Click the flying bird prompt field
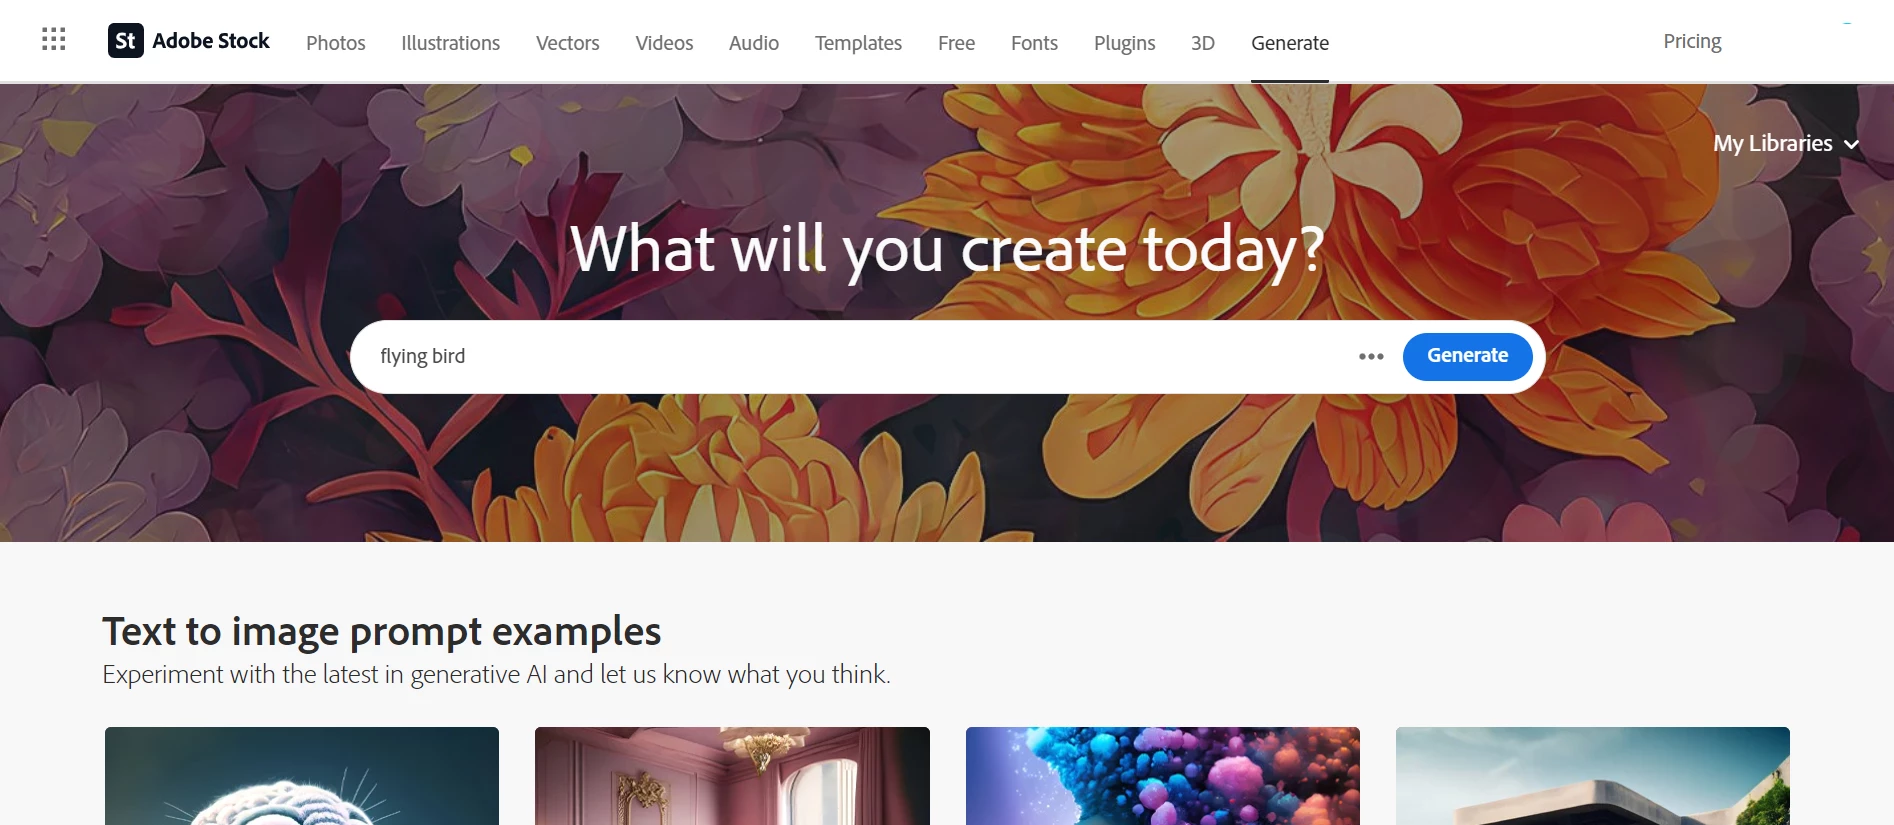1894x825 pixels. tap(860, 357)
